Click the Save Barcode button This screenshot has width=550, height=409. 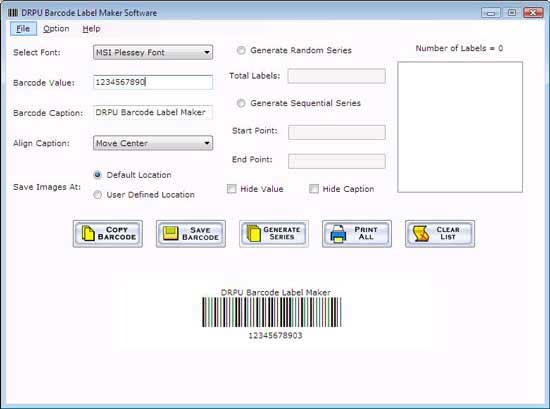(x=191, y=234)
